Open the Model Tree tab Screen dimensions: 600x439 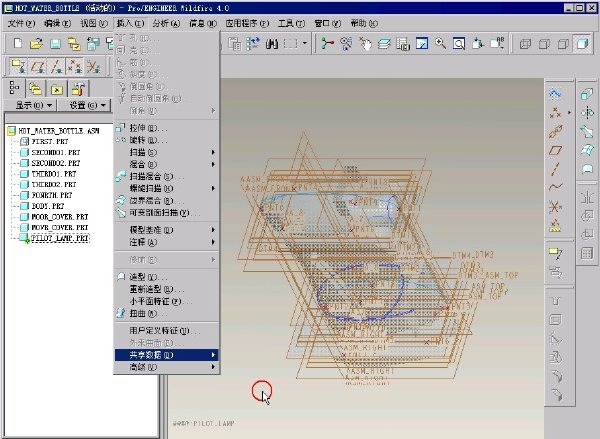pyautogui.click(x=15, y=88)
